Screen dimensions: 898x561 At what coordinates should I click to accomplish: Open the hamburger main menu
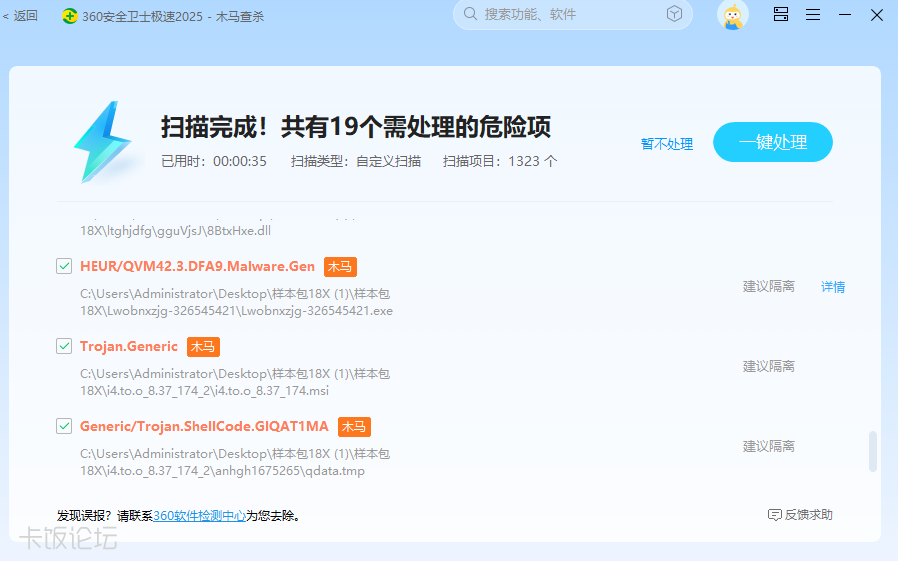pos(813,15)
